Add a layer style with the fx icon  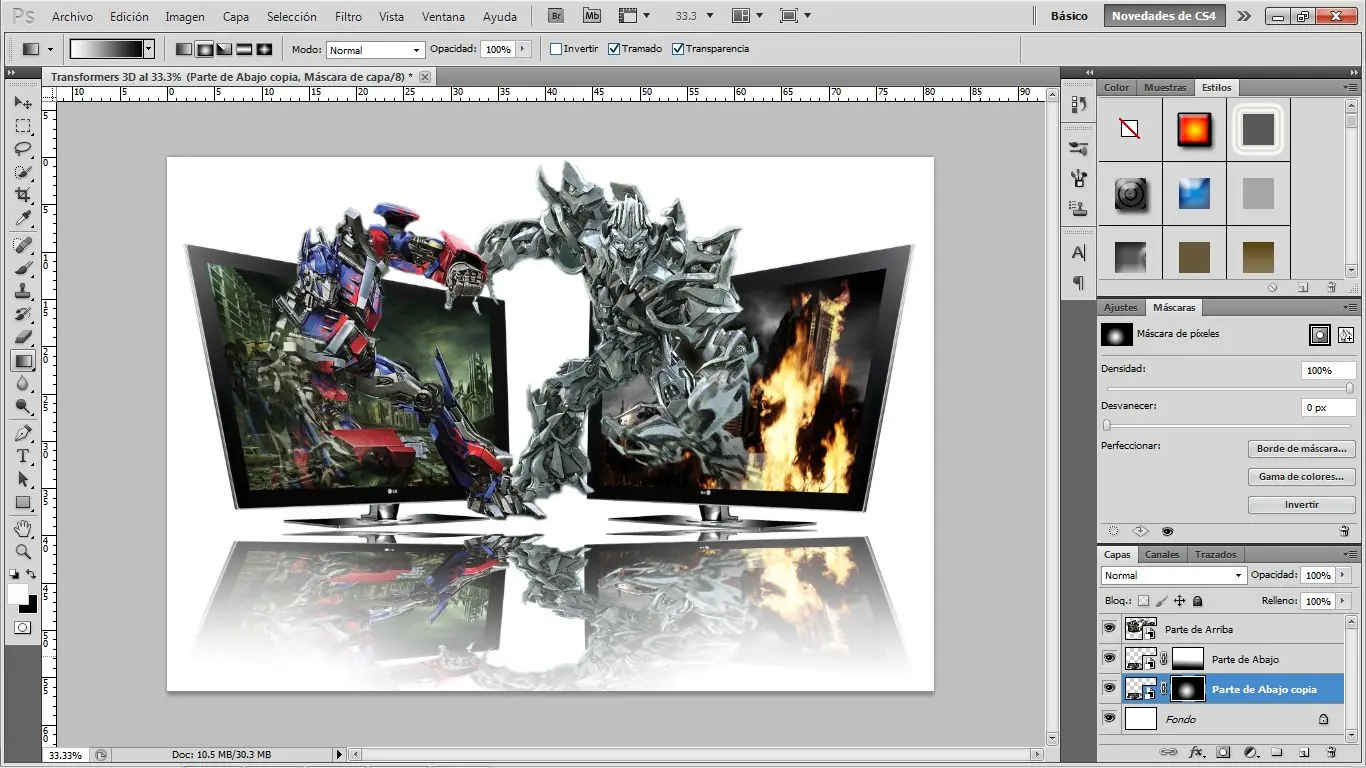1195,752
